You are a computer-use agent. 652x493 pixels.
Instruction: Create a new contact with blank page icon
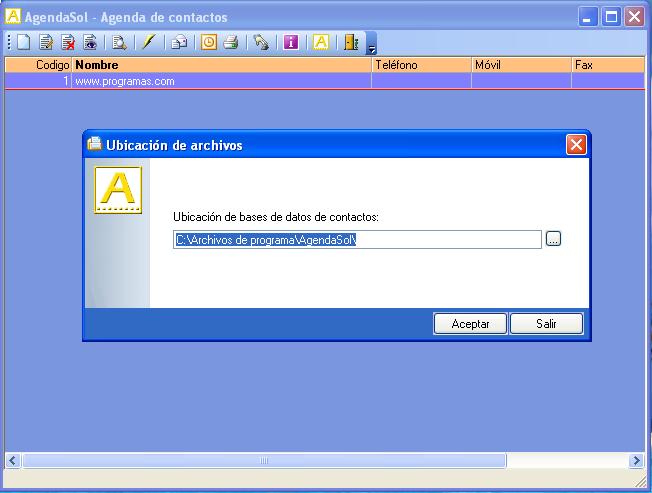pyautogui.click(x=24, y=42)
